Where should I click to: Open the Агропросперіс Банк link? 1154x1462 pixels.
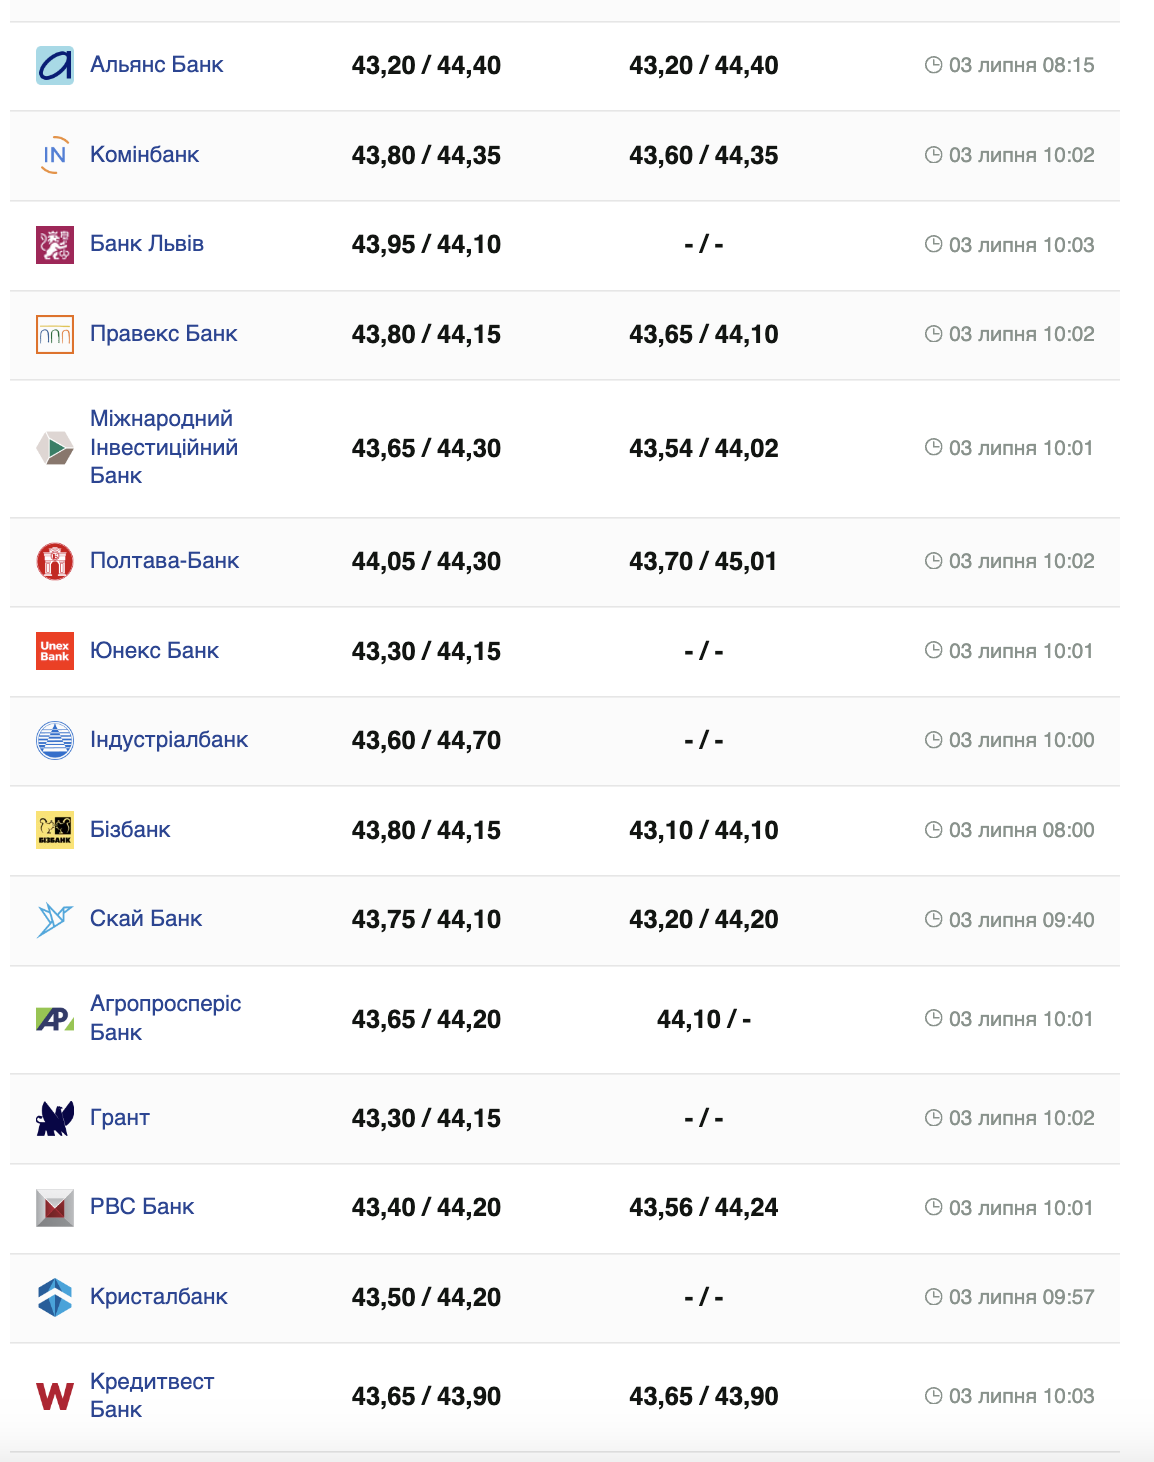pos(165,1018)
